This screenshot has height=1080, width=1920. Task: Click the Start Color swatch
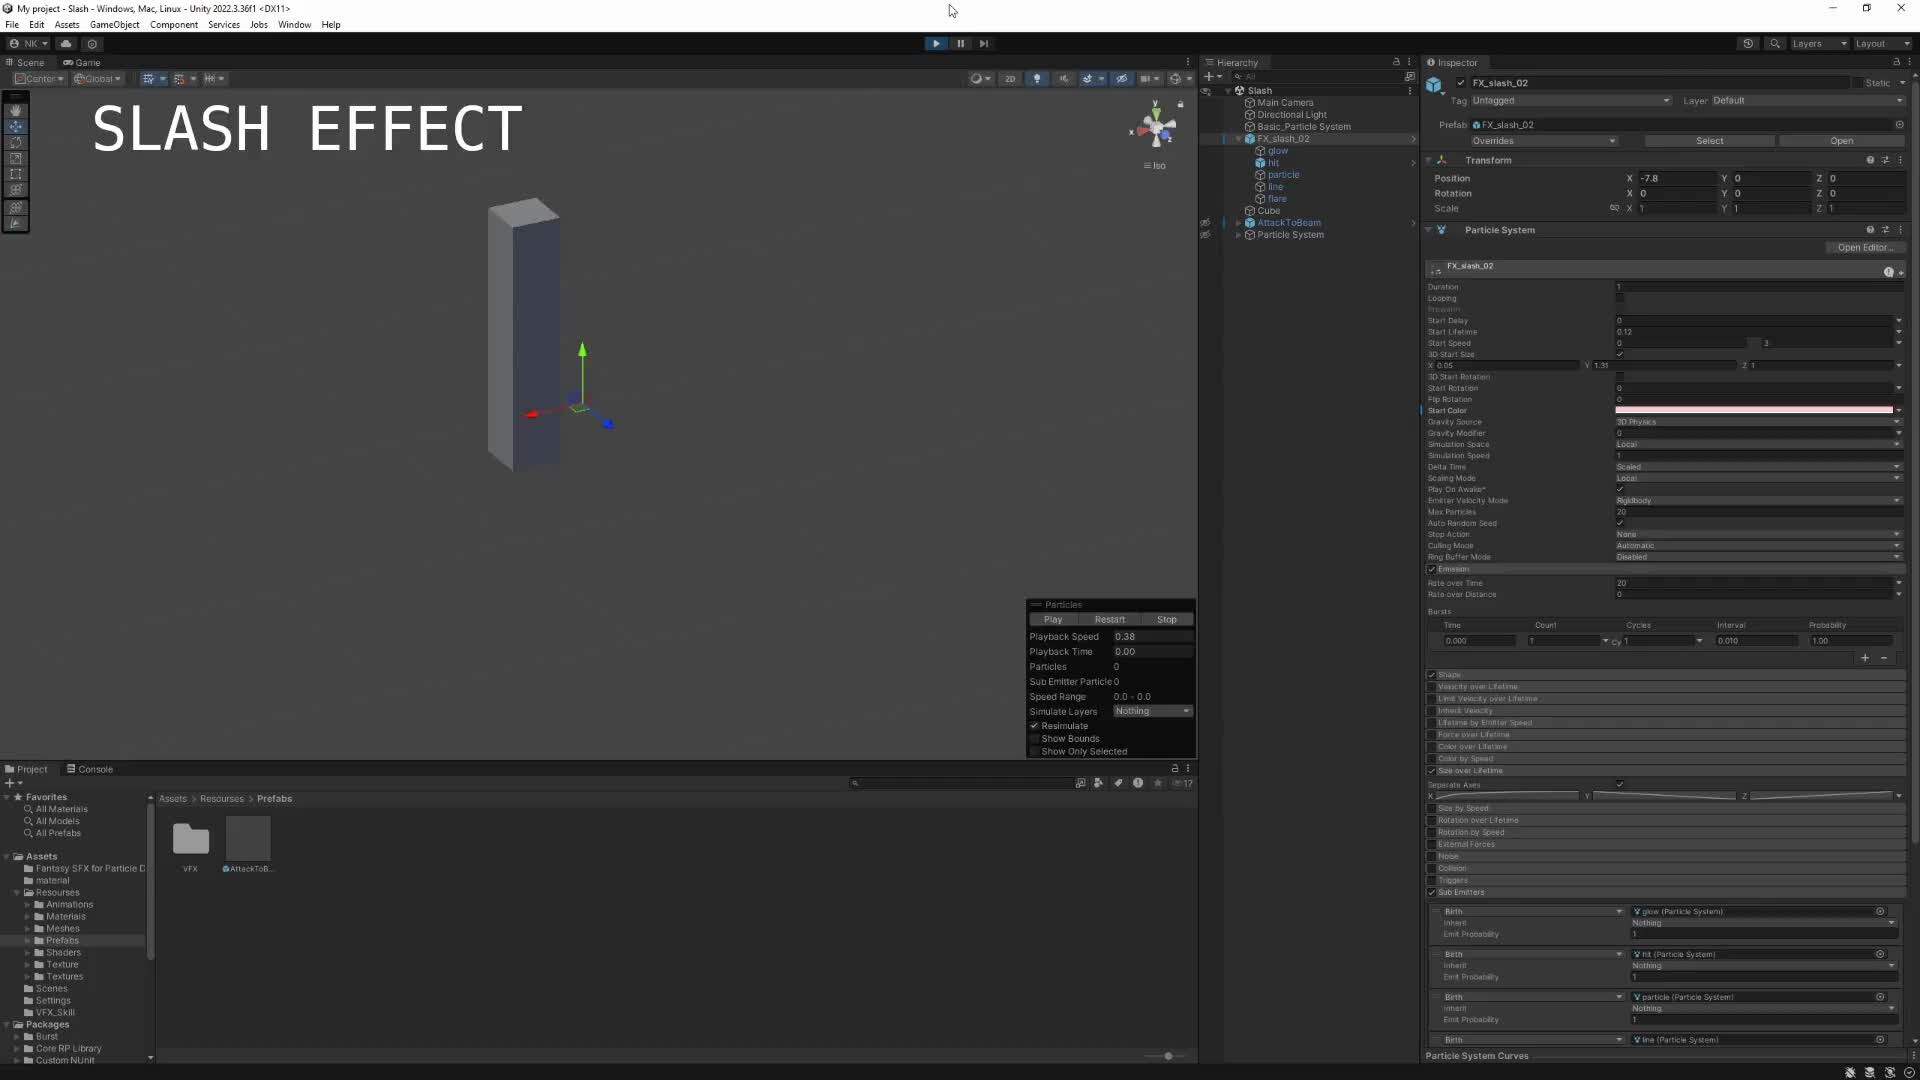click(1757, 410)
